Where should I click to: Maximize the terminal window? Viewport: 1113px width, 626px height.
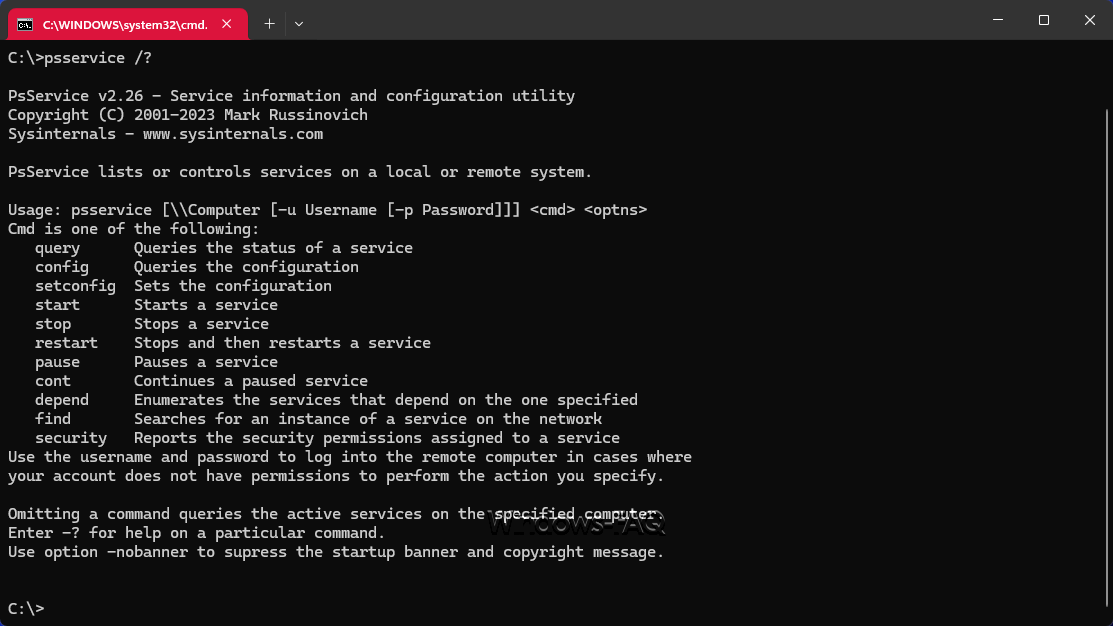pos(1044,20)
